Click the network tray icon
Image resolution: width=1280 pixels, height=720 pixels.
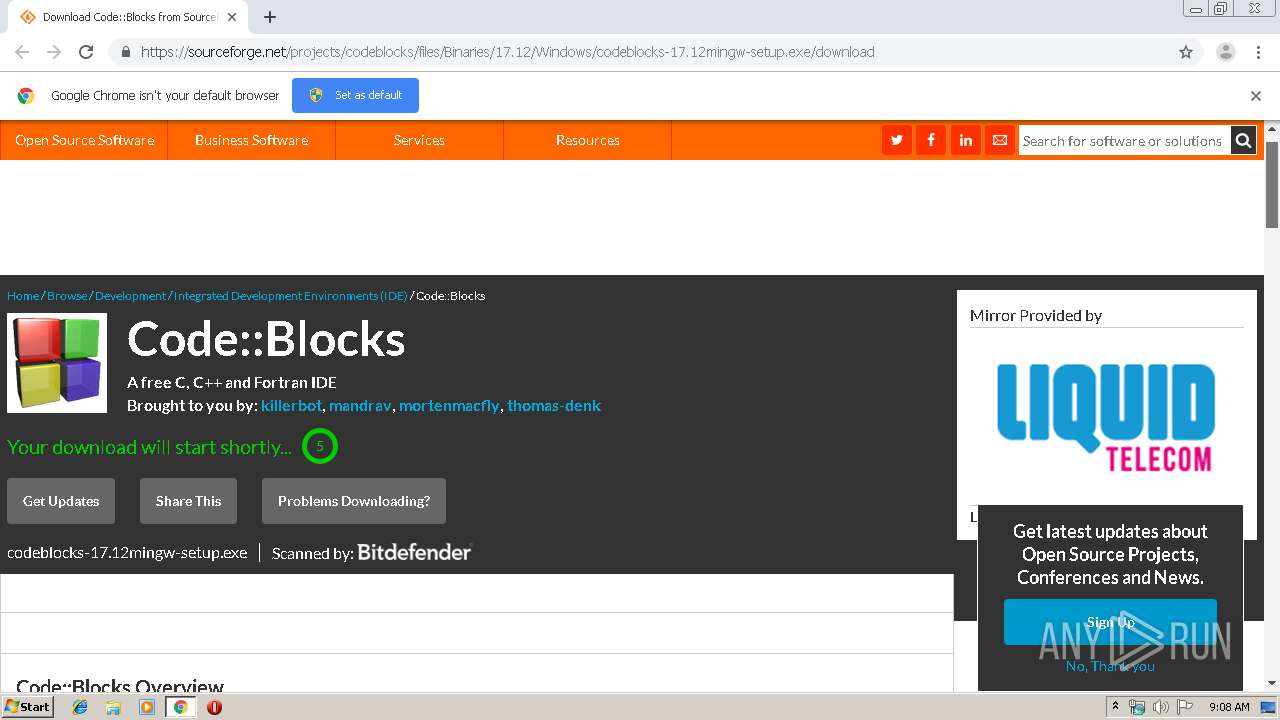click(1137, 707)
